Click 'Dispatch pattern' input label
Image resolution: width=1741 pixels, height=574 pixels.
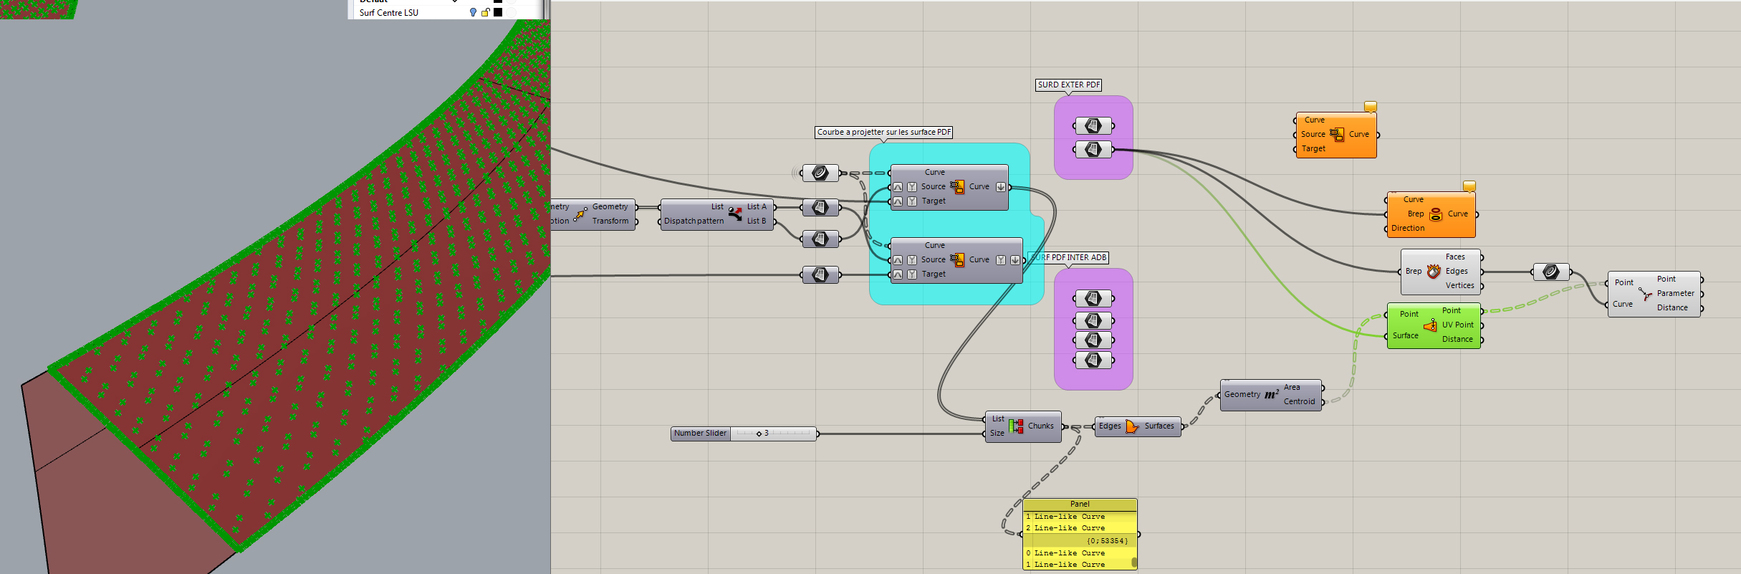tap(693, 221)
